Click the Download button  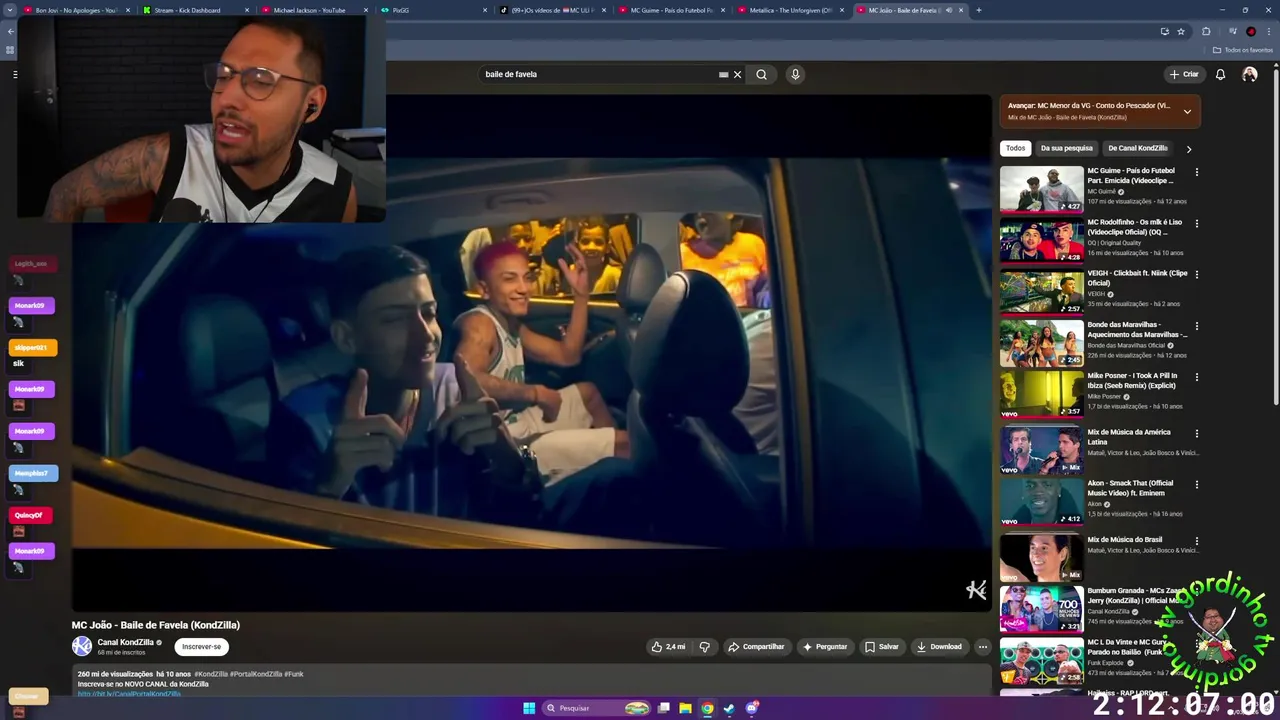point(939,647)
